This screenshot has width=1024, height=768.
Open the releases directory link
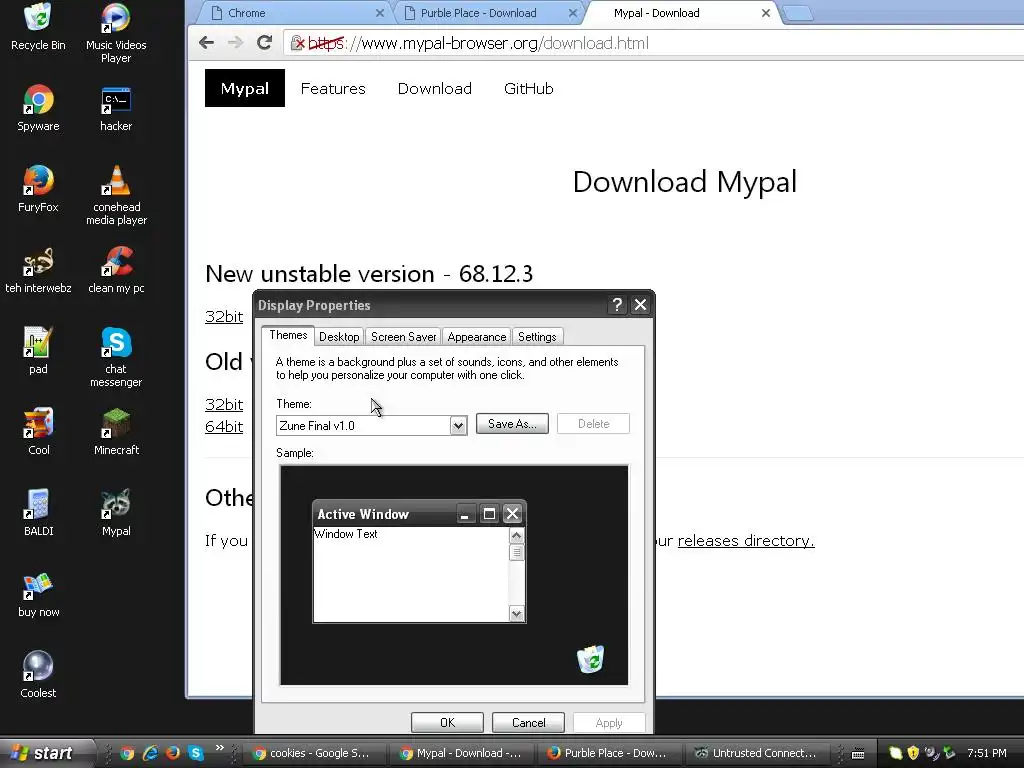point(746,541)
